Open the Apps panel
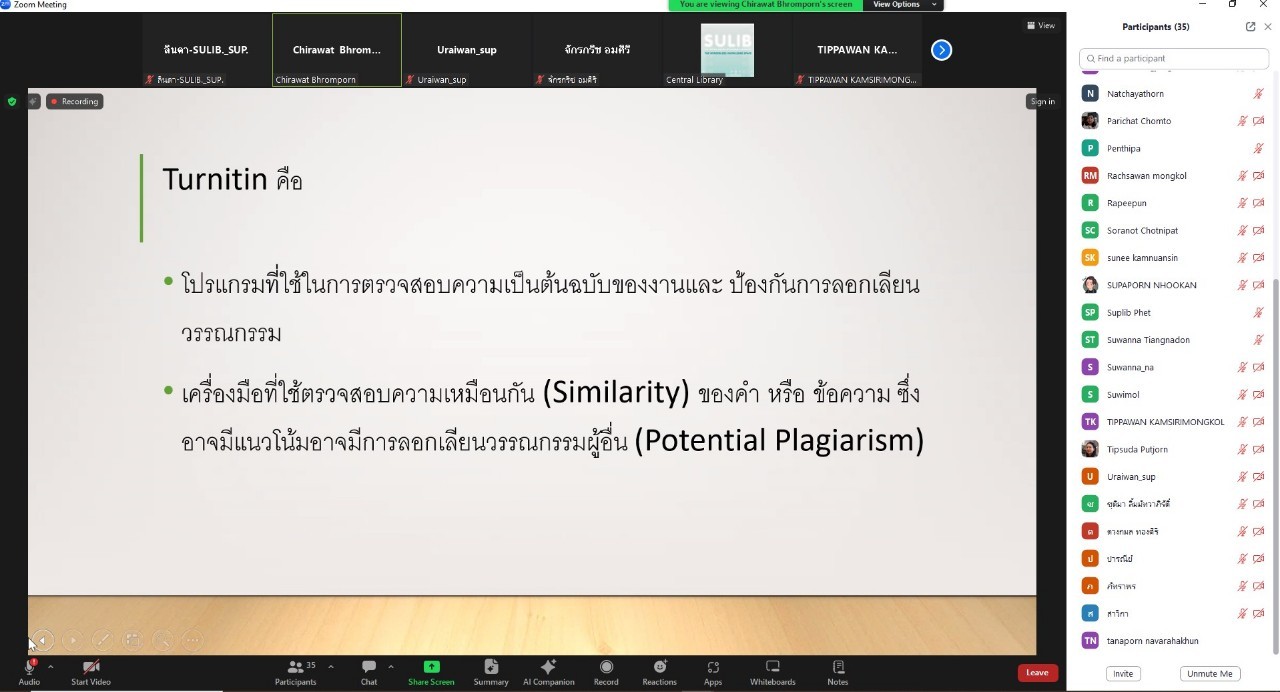1280x692 pixels. click(713, 672)
